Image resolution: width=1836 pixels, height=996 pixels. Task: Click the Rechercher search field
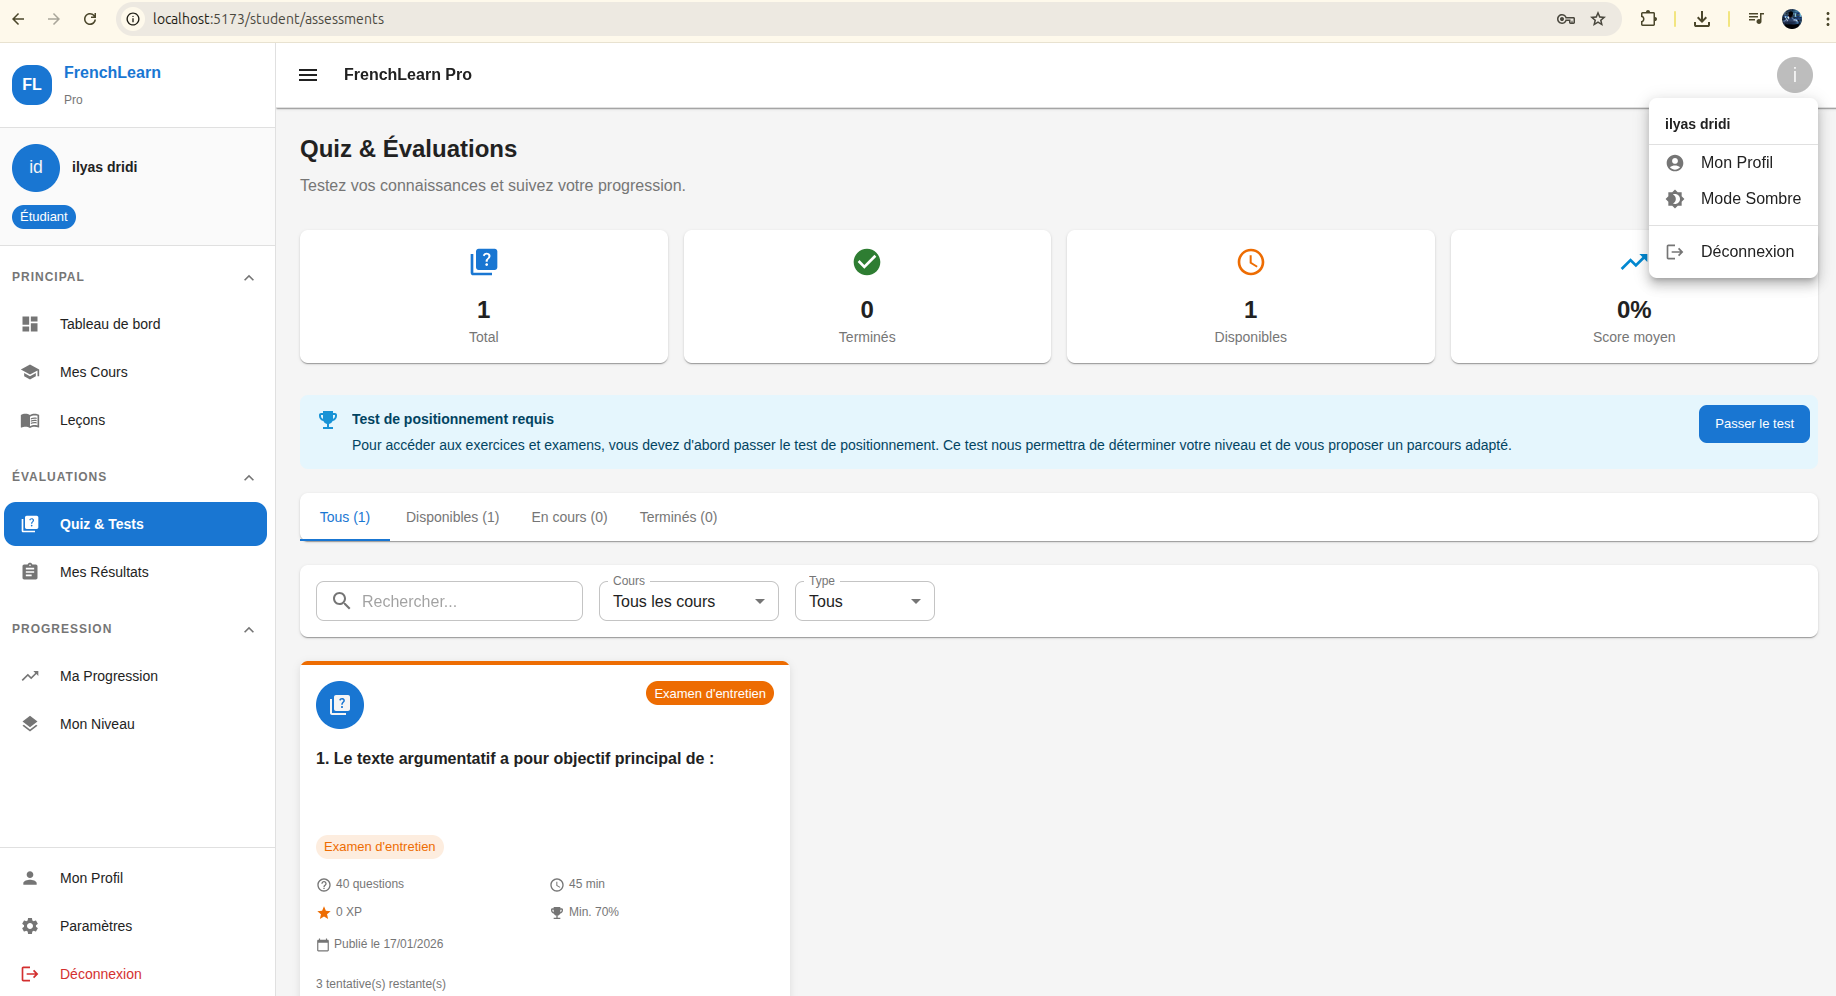click(x=450, y=601)
